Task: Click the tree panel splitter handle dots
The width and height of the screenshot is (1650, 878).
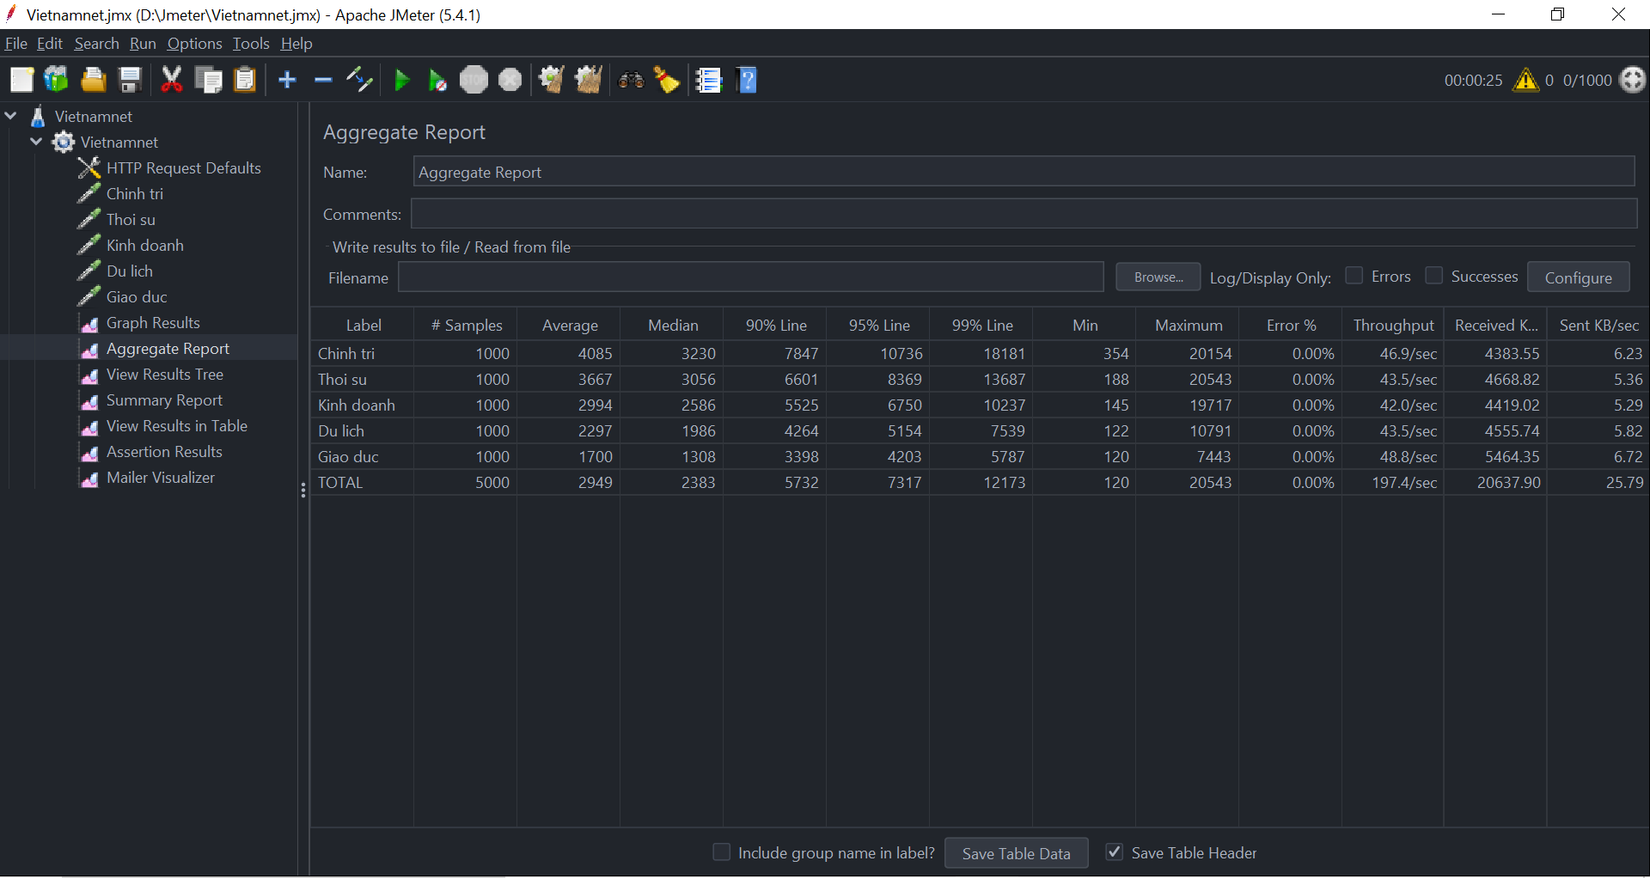Action: click(x=303, y=490)
